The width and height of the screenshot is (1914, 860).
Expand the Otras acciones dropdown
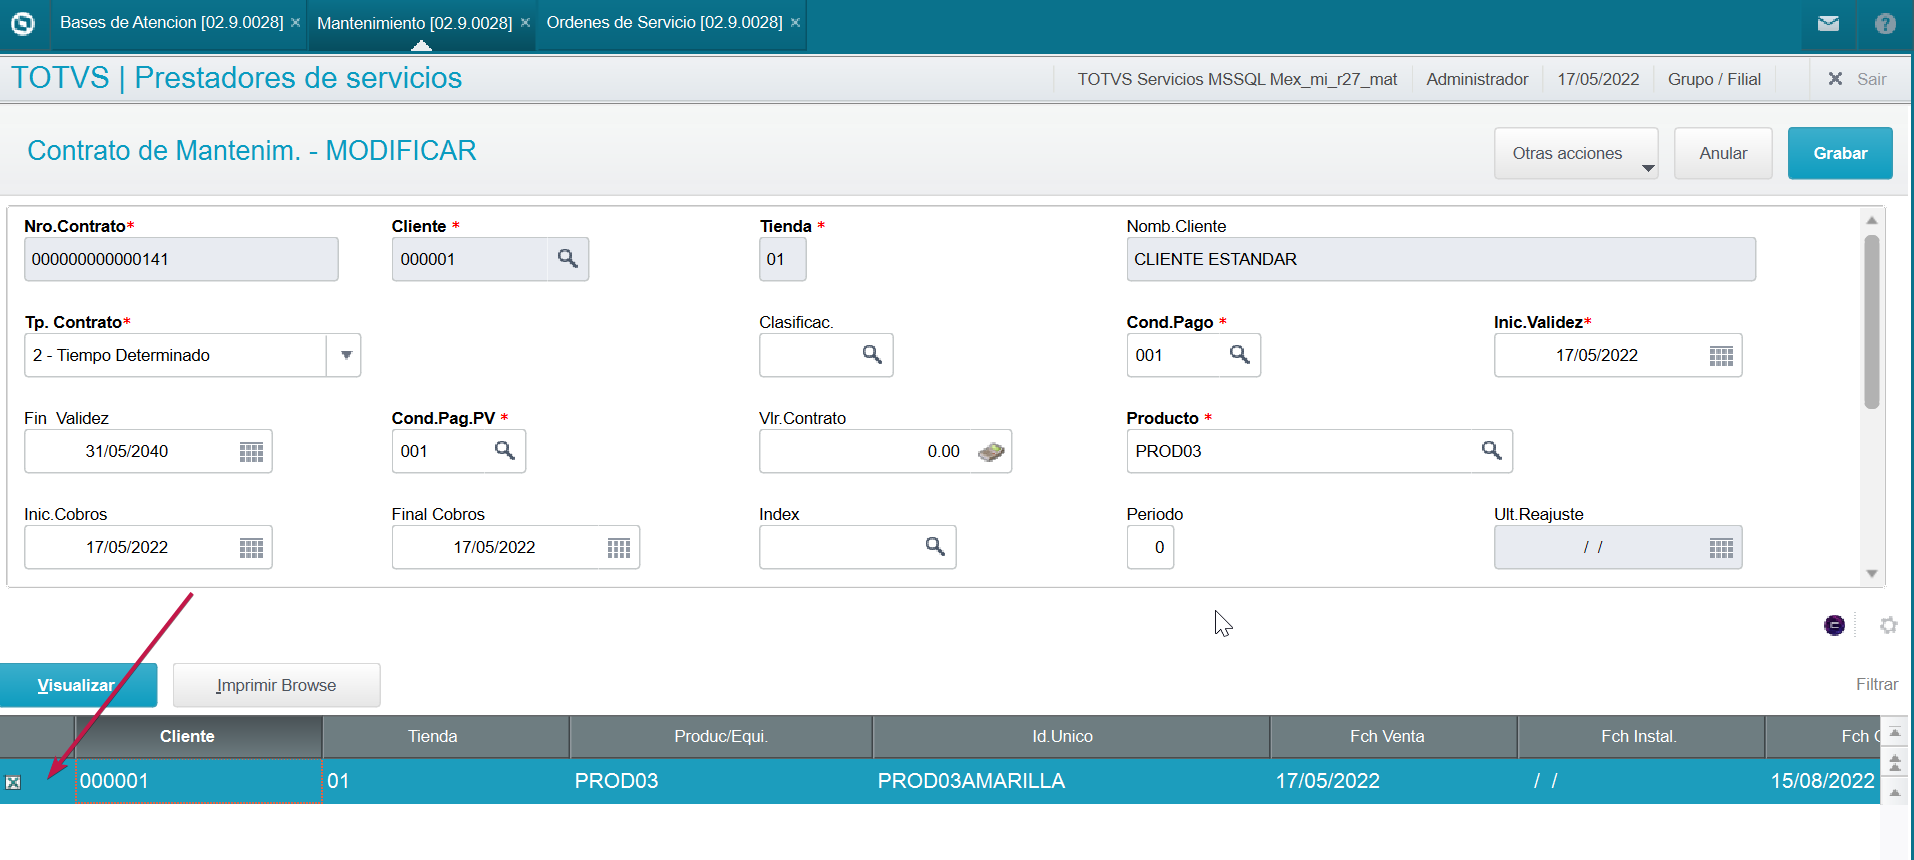click(x=1576, y=153)
